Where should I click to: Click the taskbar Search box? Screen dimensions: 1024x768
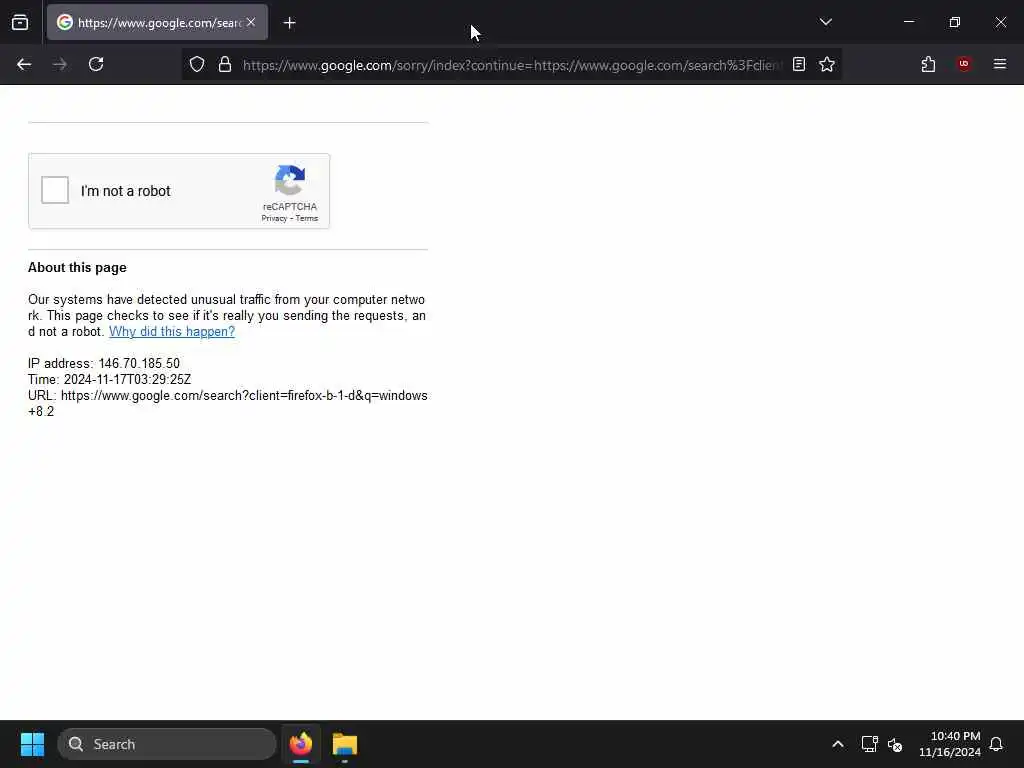tap(167, 744)
